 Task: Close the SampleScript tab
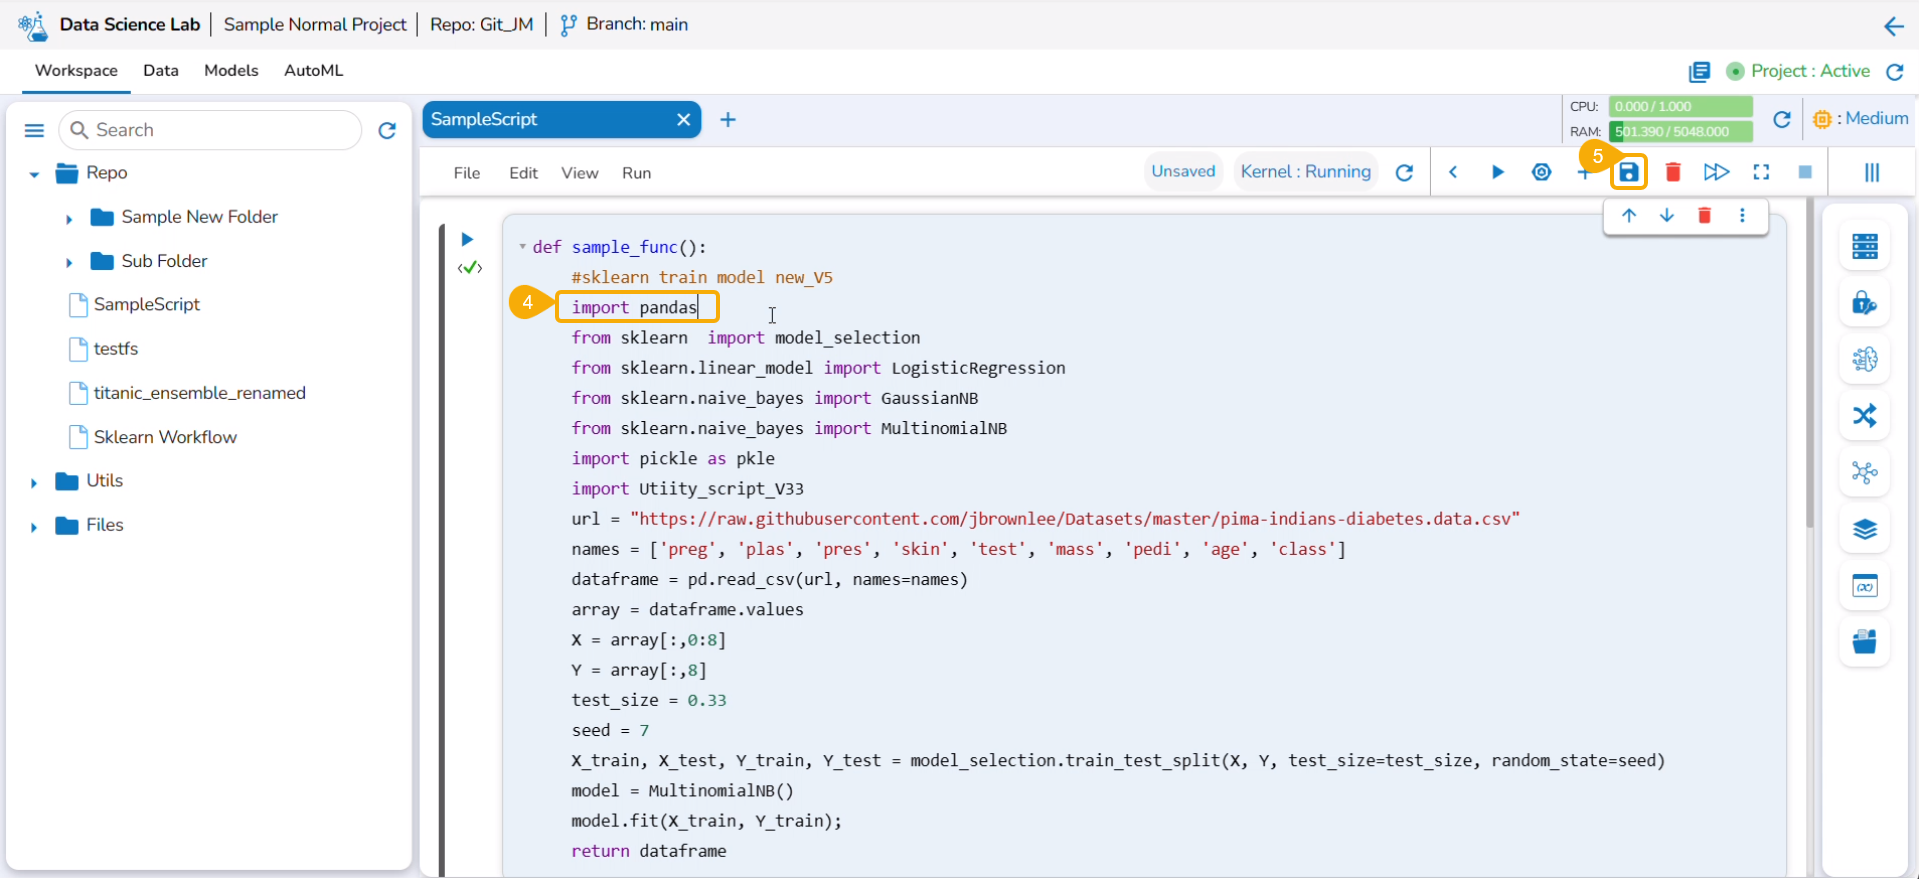click(x=683, y=120)
